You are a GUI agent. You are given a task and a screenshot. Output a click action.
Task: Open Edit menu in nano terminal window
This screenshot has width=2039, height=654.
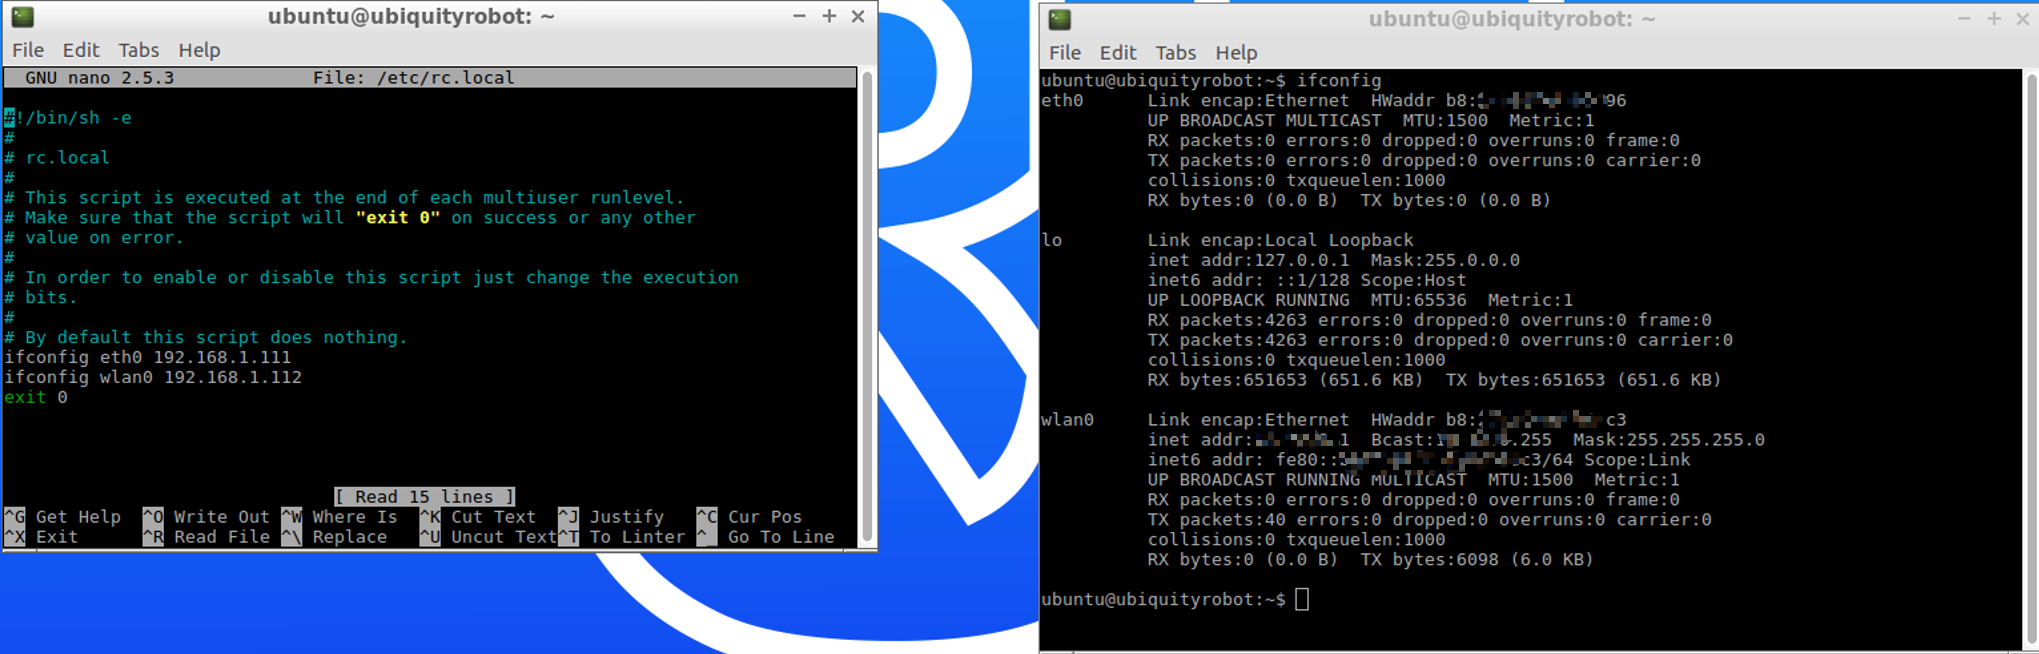click(x=81, y=50)
